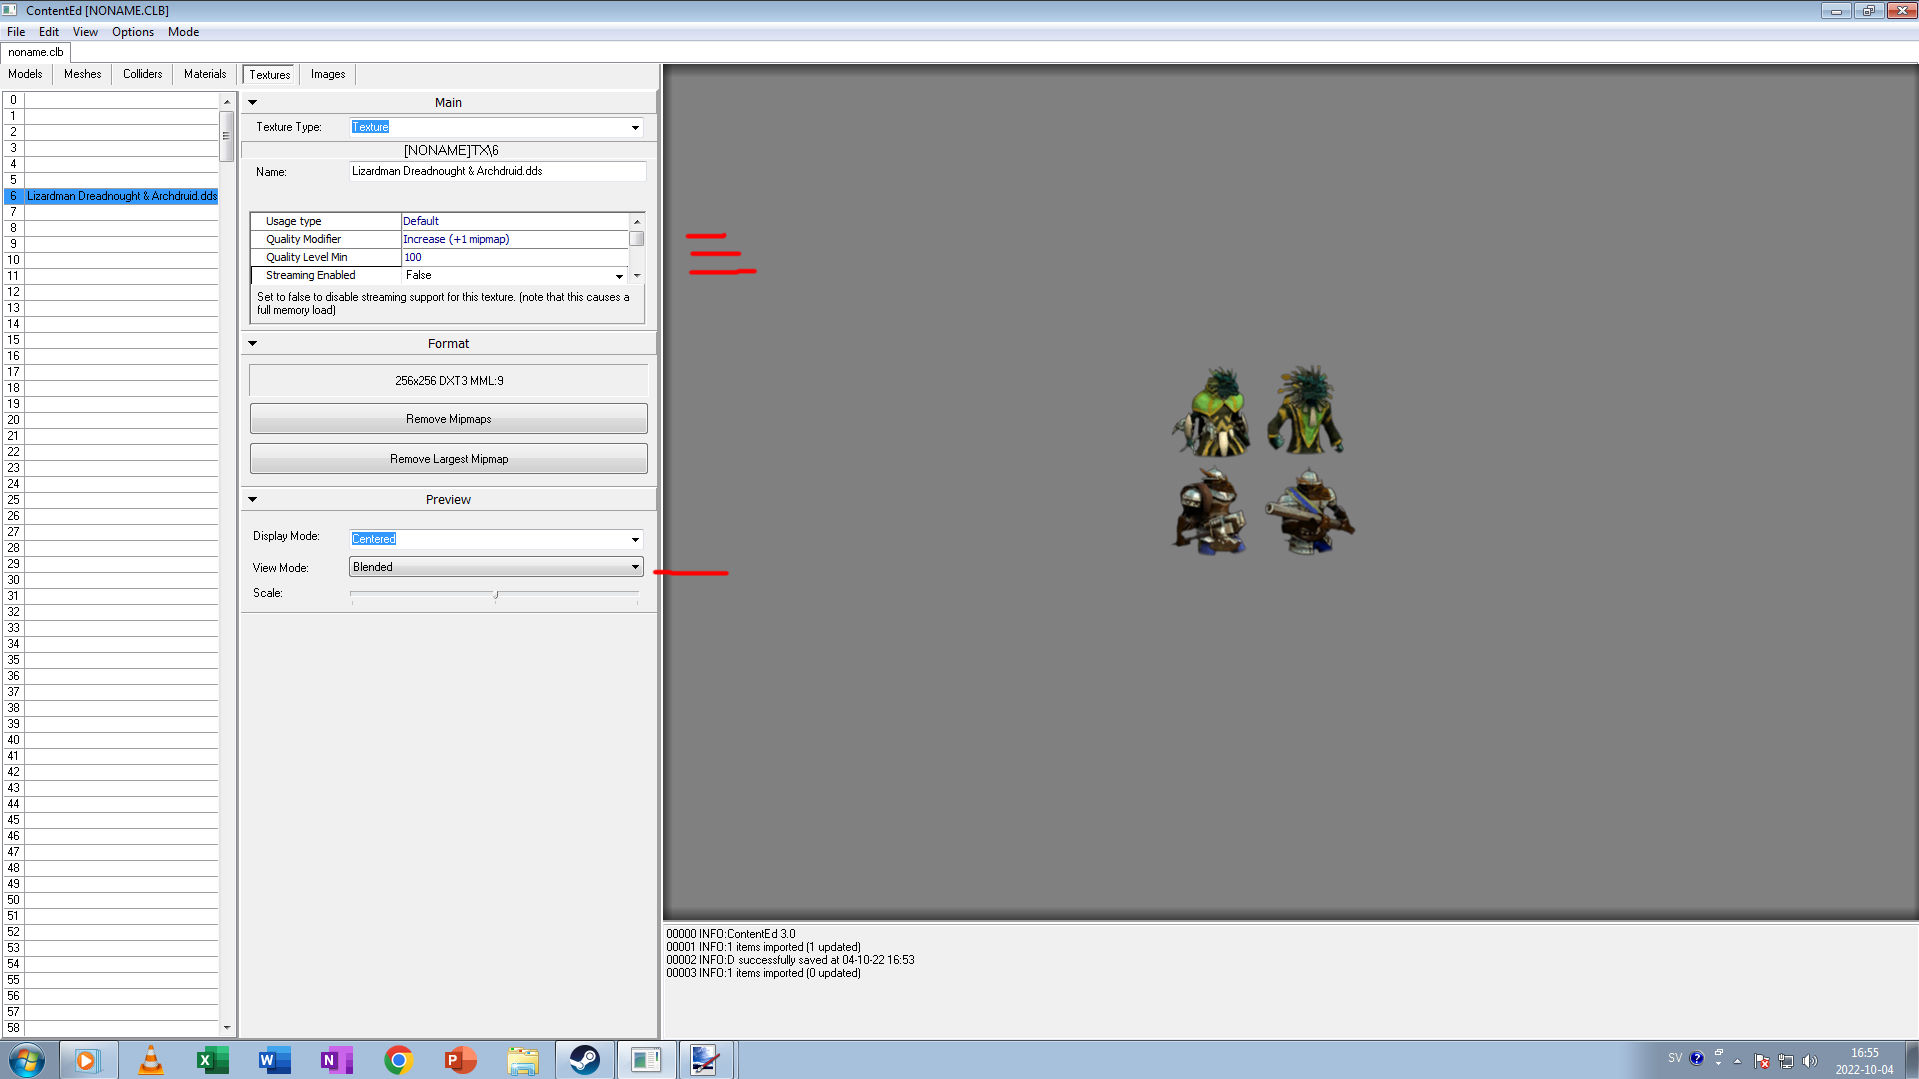Collapse the Format section
Viewport: 1919px width, 1079px height.
tap(253, 343)
